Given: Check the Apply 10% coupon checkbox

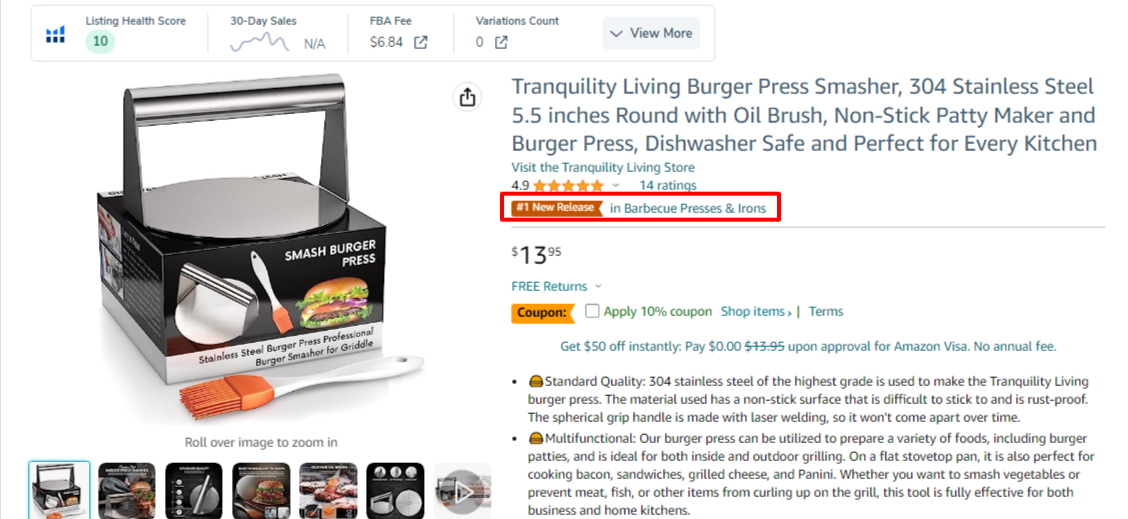Looking at the screenshot, I should (592, 312).
